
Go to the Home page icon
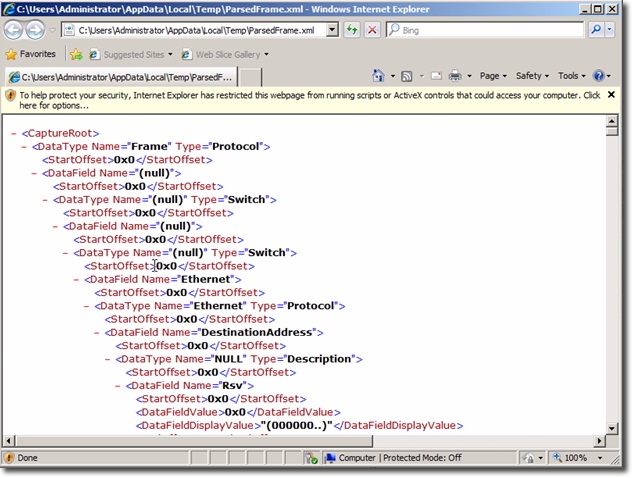[x=378, y=75]
